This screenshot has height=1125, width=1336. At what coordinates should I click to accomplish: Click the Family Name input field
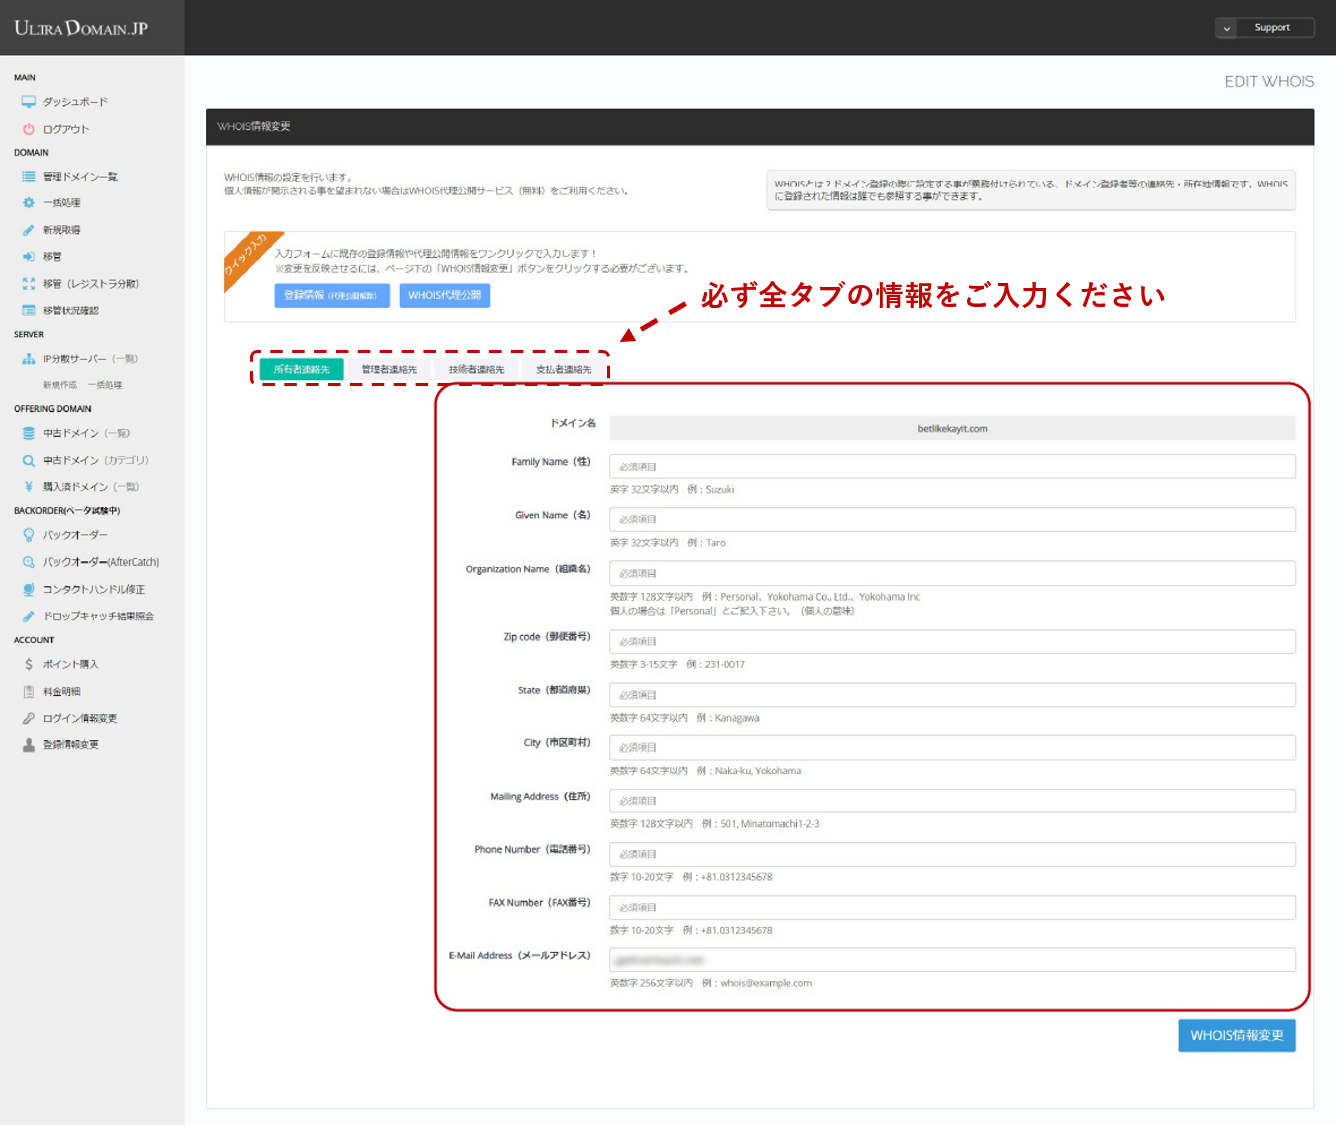pyautogui.click(x=952, y=467)
